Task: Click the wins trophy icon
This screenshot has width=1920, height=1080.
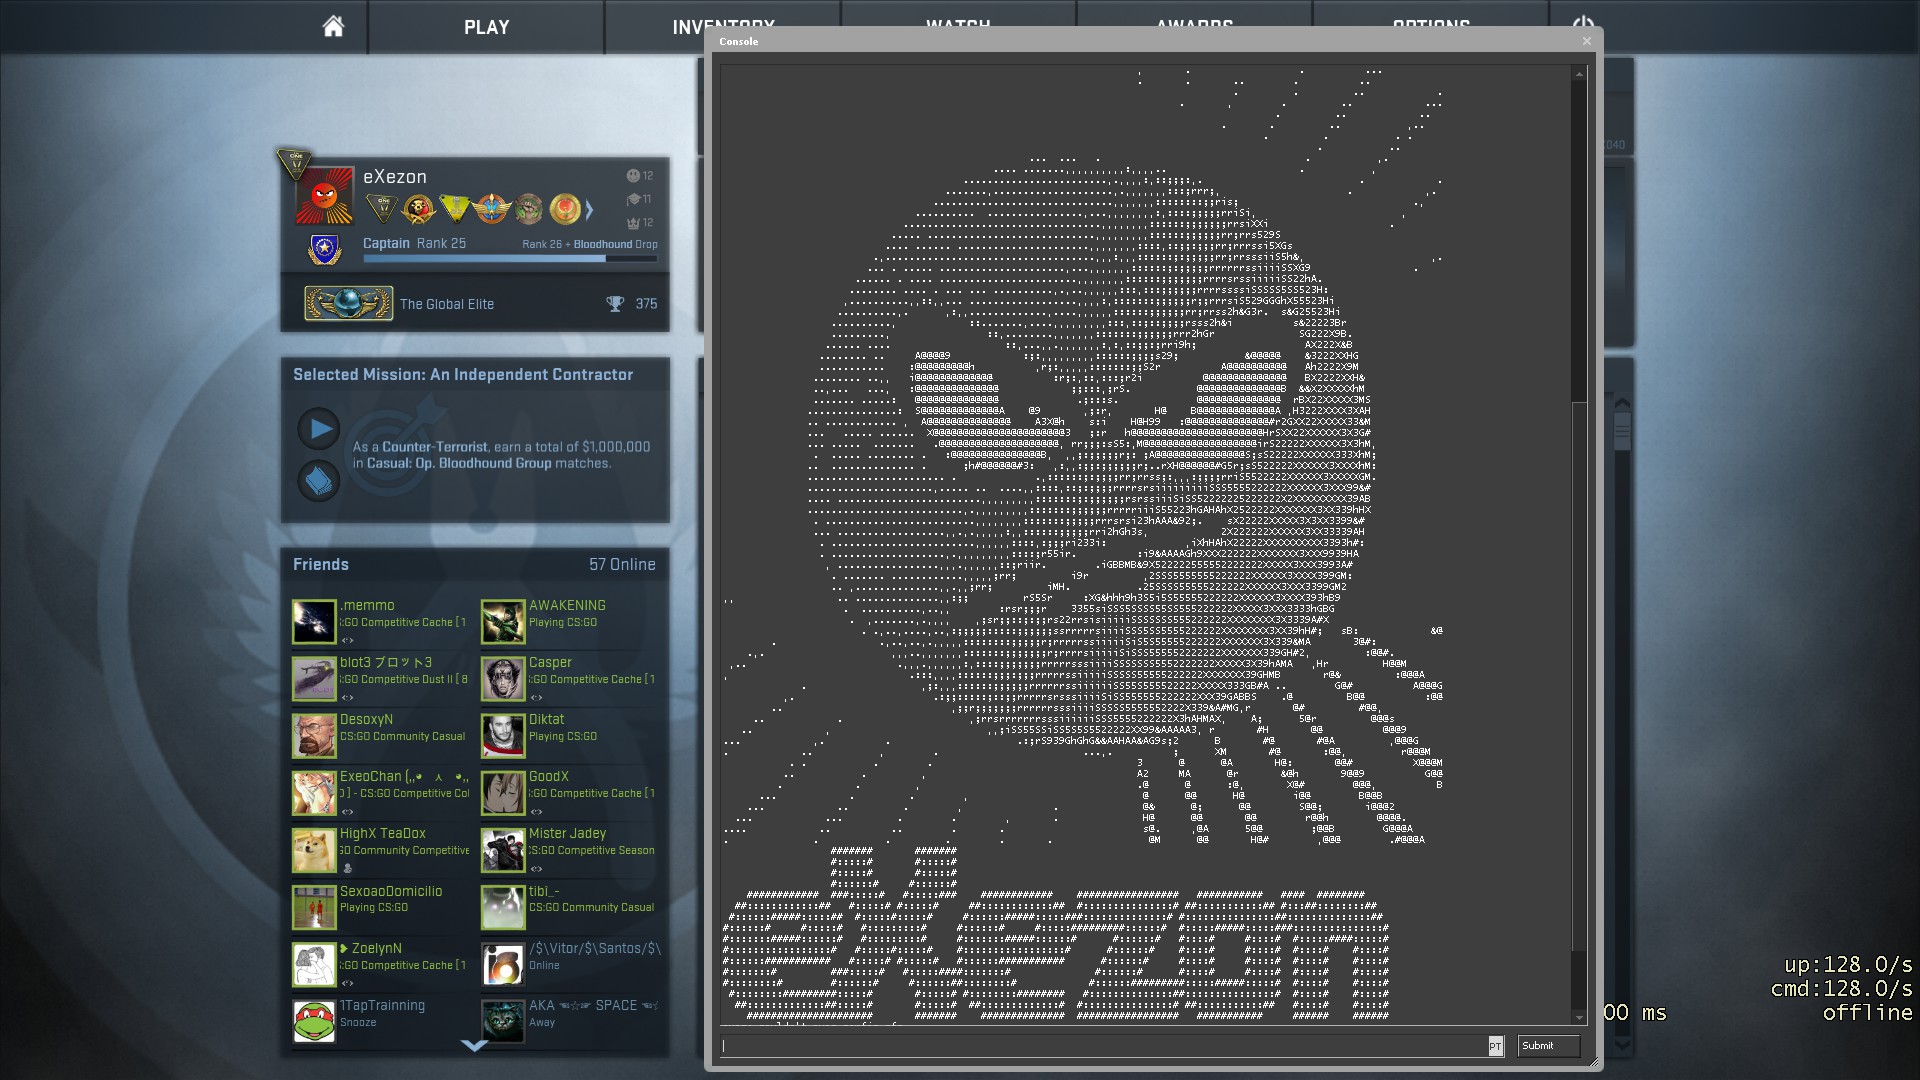Action: pos(615,304)
